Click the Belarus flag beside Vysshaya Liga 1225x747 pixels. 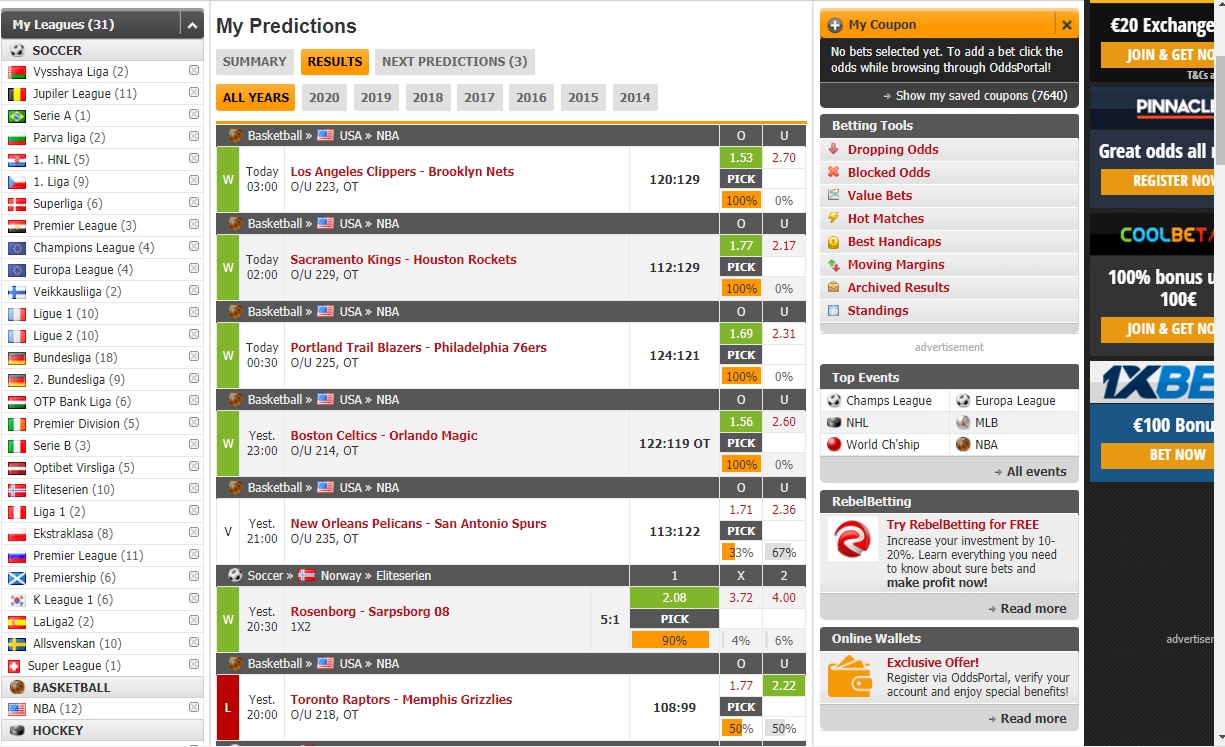point(16,72)
